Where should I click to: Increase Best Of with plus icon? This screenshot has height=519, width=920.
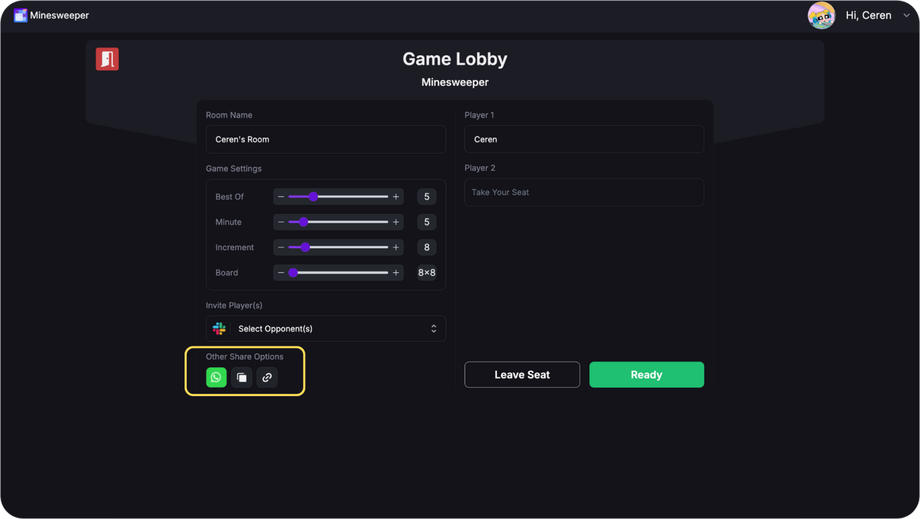point(396,196)
